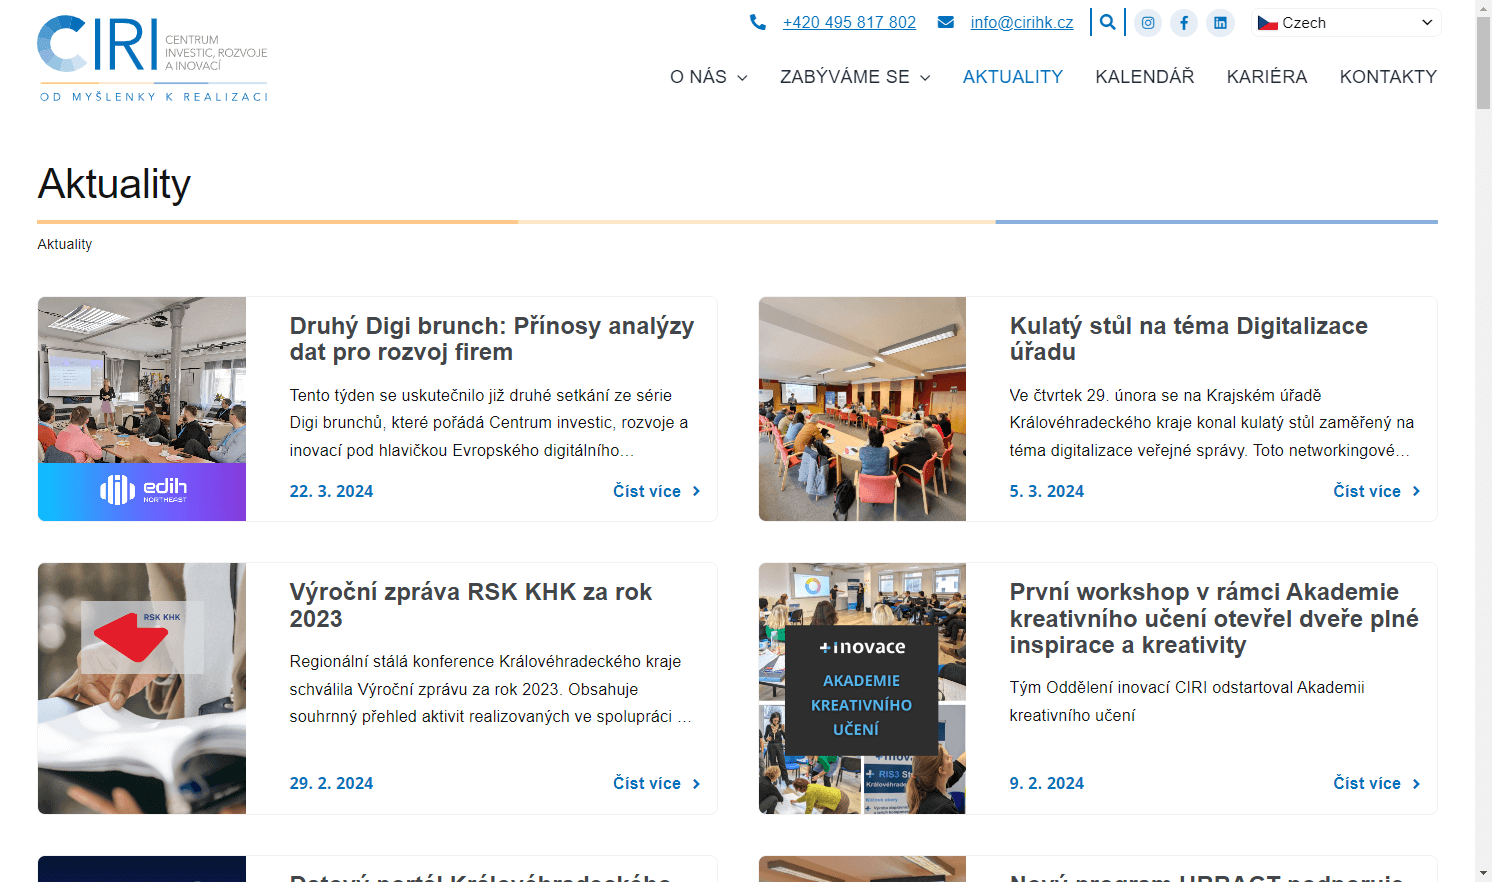Expand the O NÁS menu
The image size is (1492, 882).
coord(708,77)
